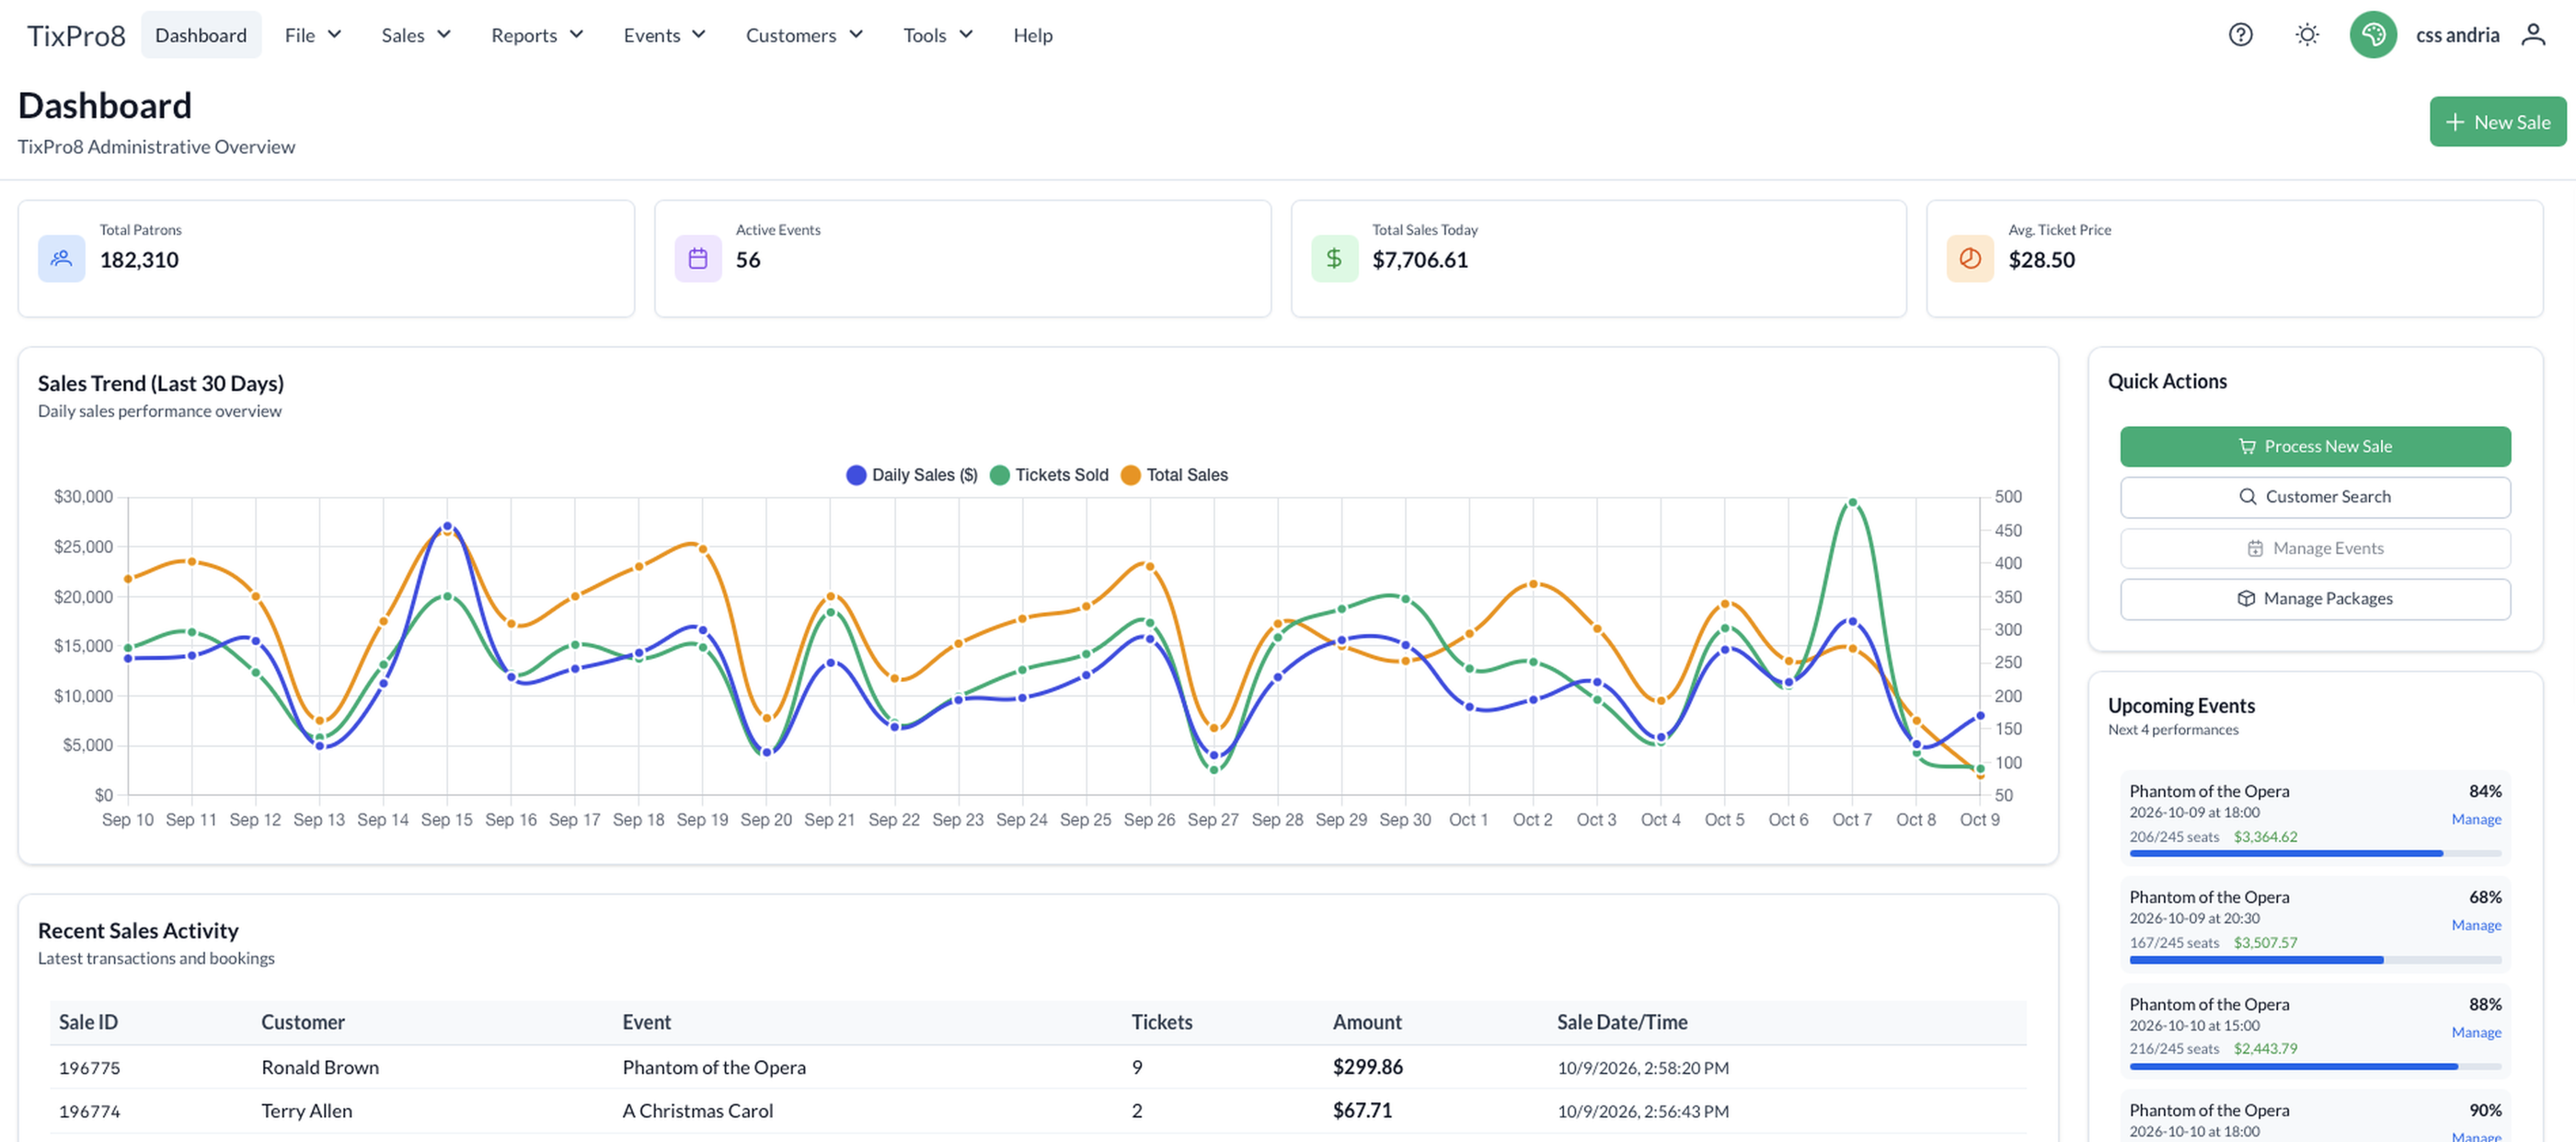
Task: Click the calendar icon in Manage Events
Action: pos(2254,548)
